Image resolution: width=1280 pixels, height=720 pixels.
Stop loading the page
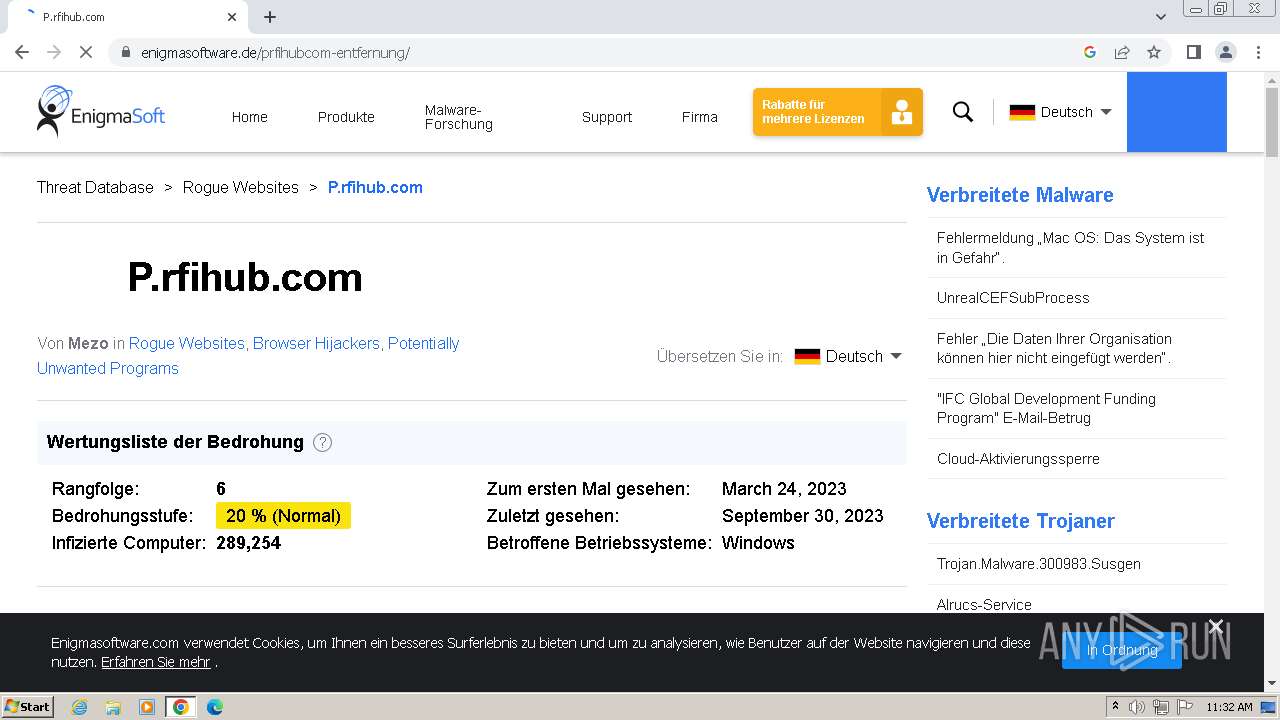coord(86,52)
